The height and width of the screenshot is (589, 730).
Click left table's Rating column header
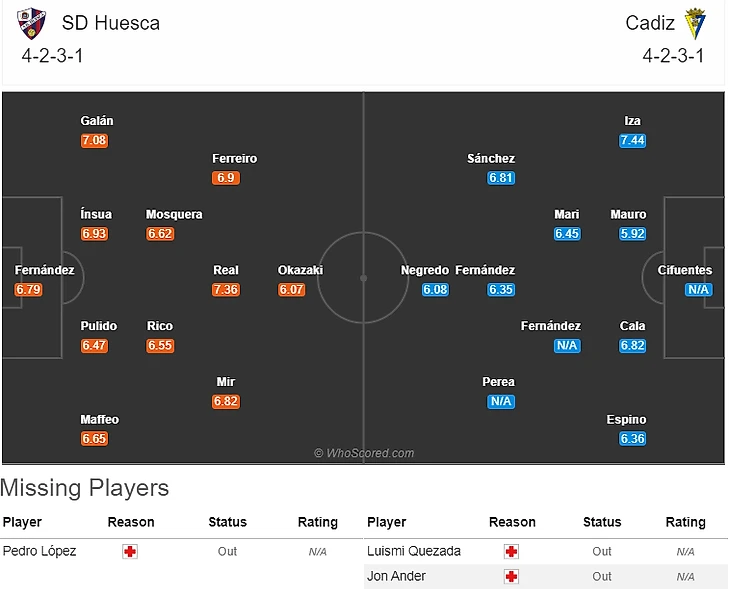pyautogui.click(x=318, y=522)
